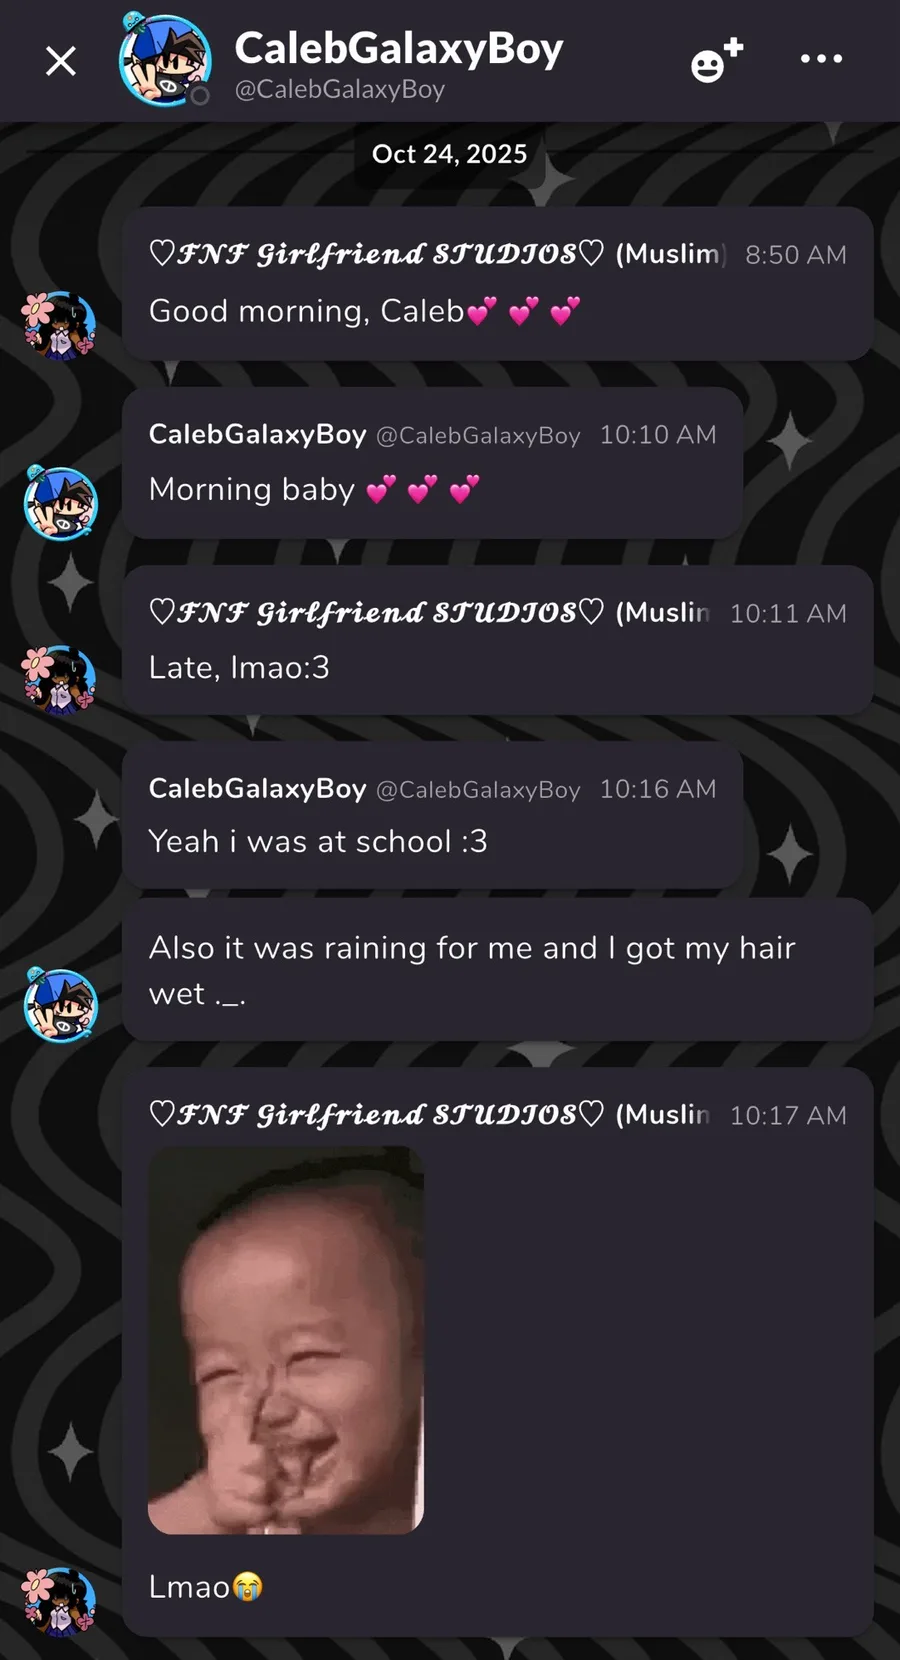The image size is (900, 1660).
Task: Select the 'Also it was raining' message
Action: (498, 970)
